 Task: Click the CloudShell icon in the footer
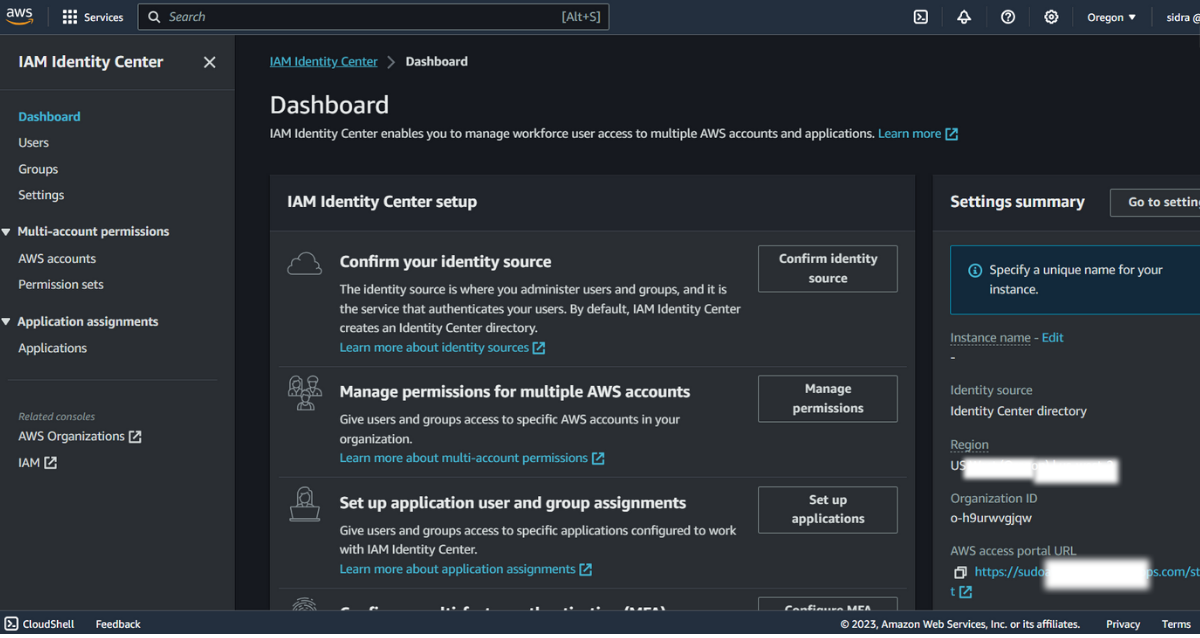(12, 624)
